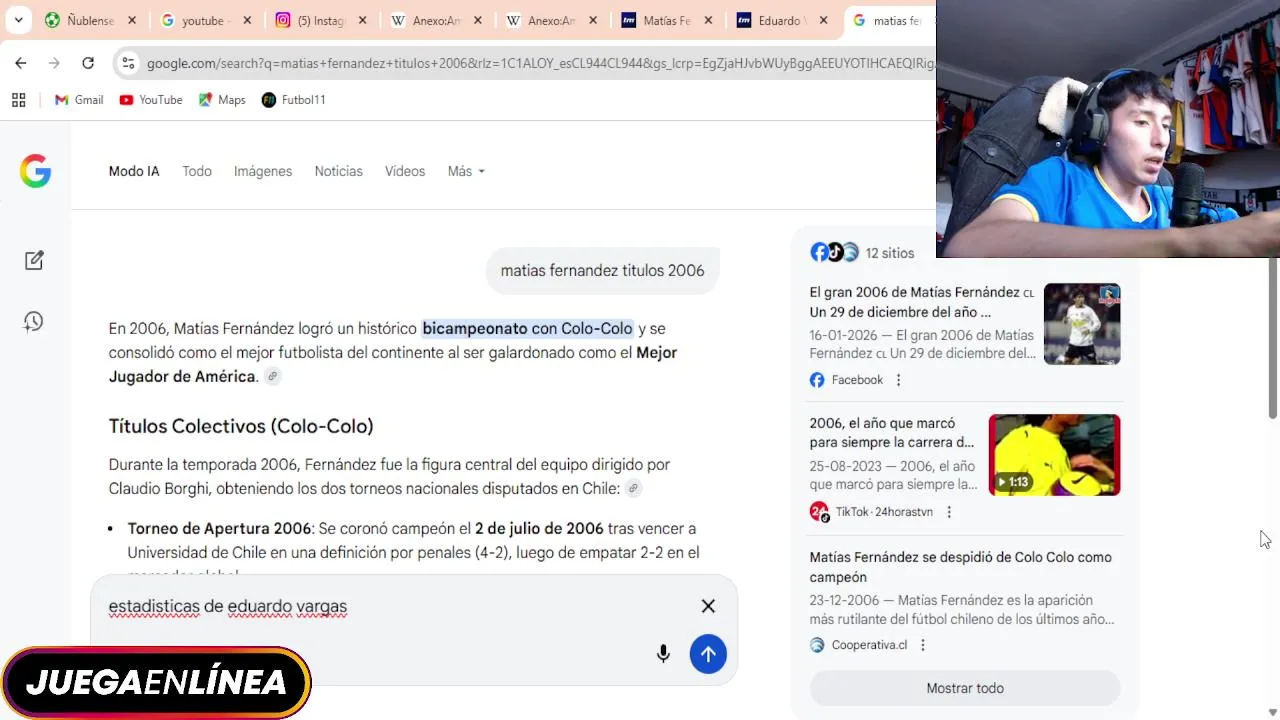The height and width of the screenshot is (720, 1280).
Task: Start voice input with microphone icon
Action: coord(663,654)
